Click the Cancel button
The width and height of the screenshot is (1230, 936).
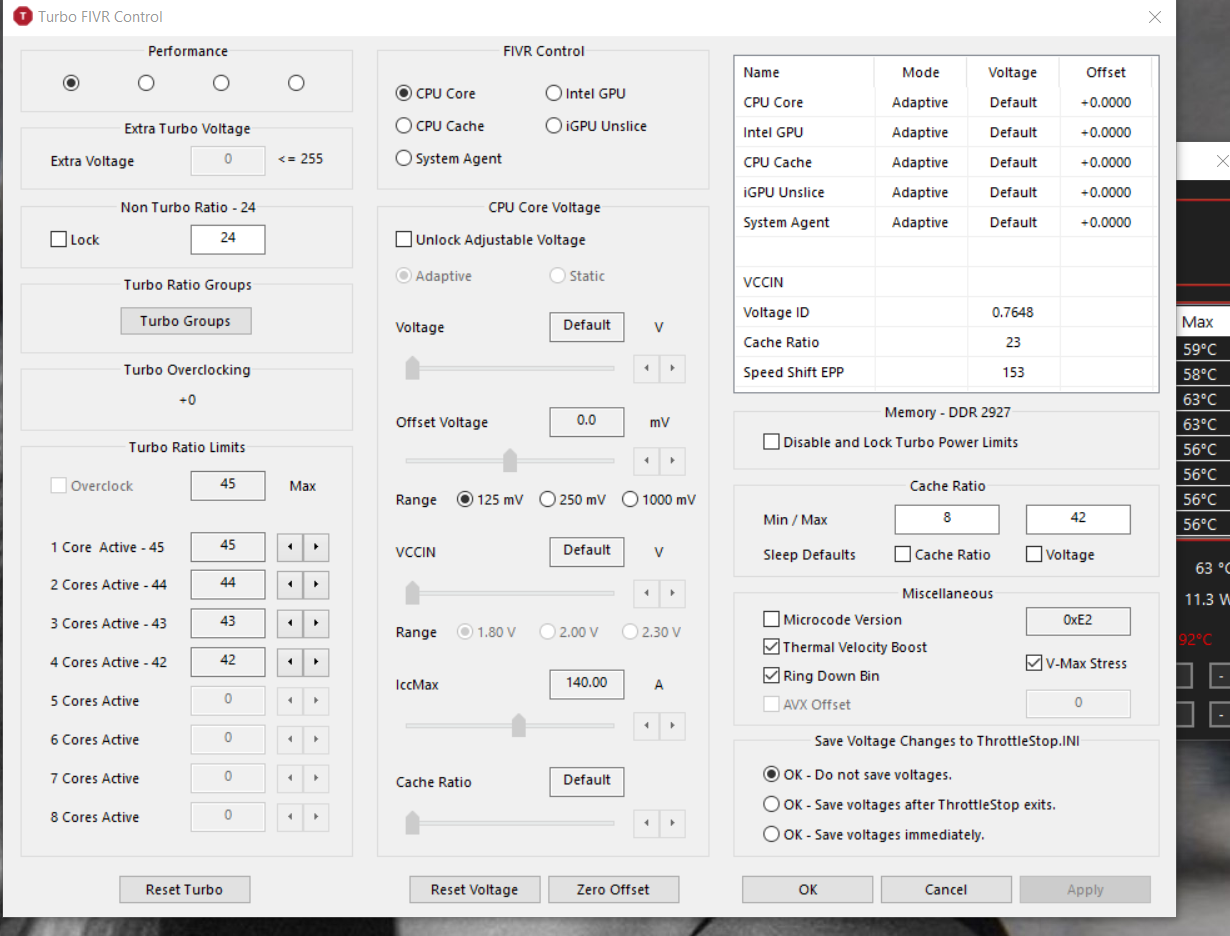coord(946,889)
